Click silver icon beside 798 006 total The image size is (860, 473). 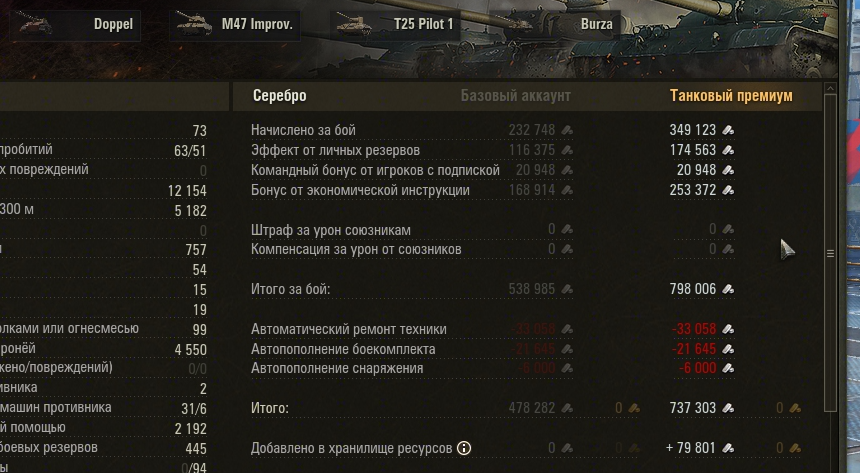tap(728, 290)
